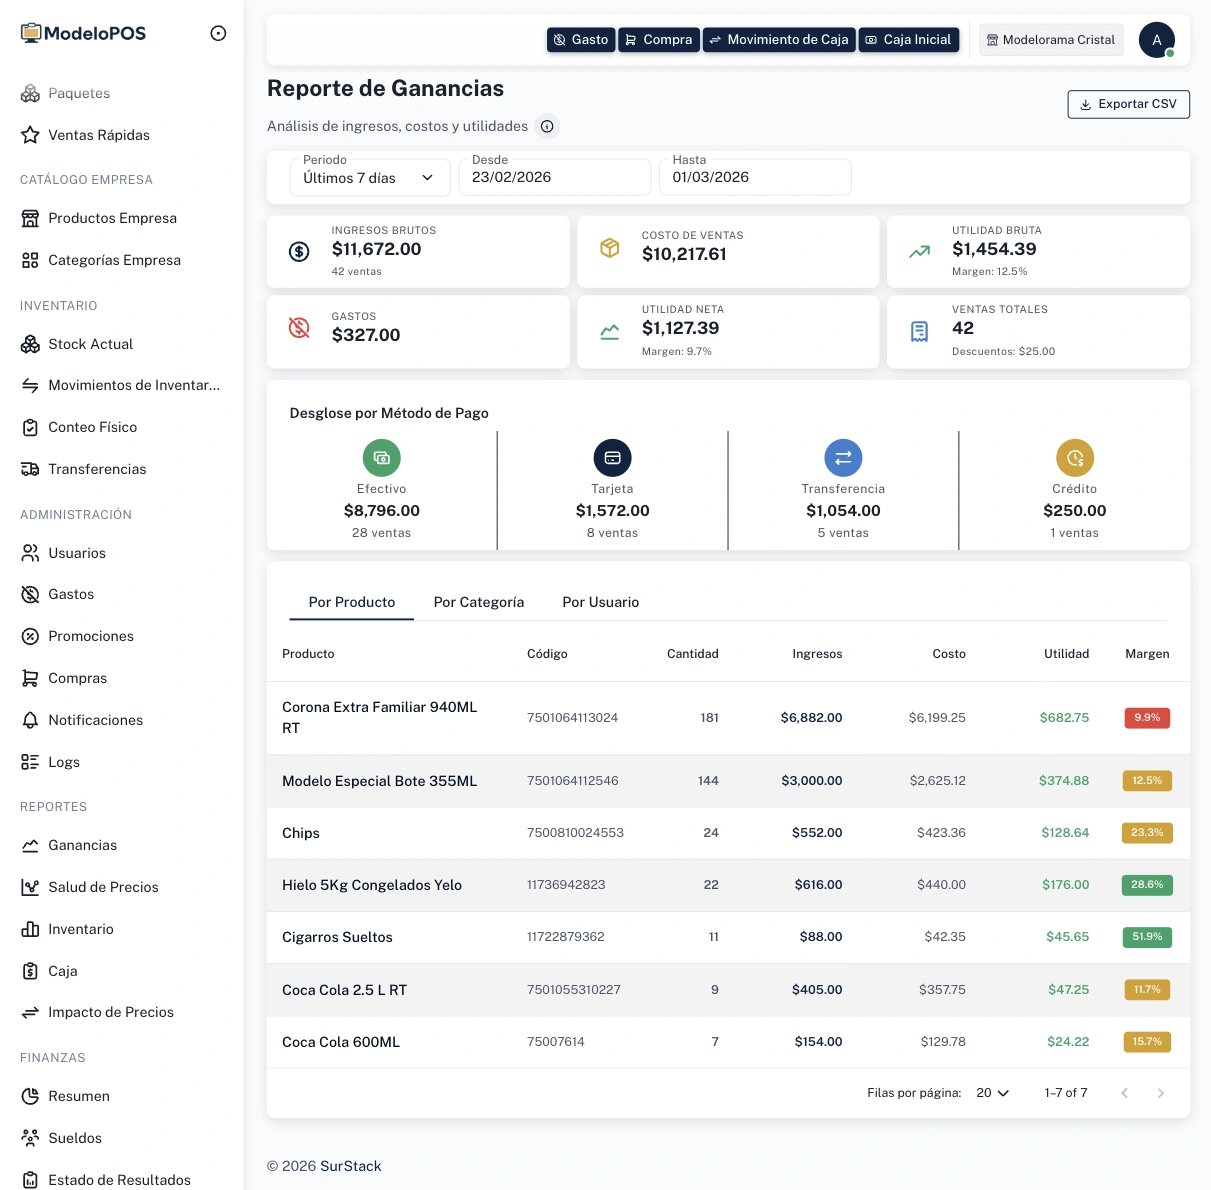Click the Desde date field

554,177
